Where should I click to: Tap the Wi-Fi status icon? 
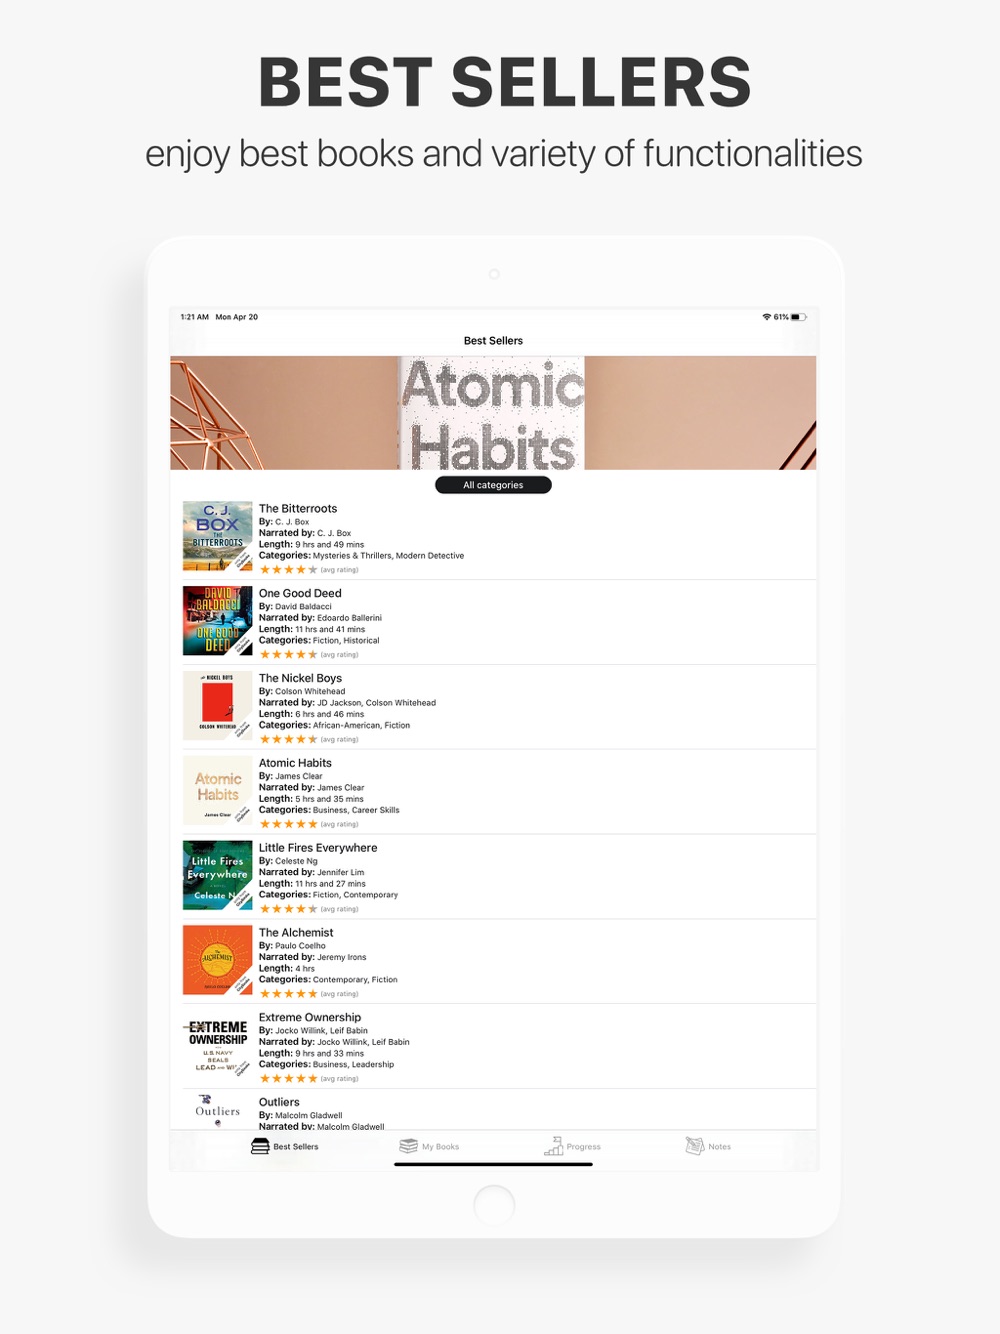[767, 317]
